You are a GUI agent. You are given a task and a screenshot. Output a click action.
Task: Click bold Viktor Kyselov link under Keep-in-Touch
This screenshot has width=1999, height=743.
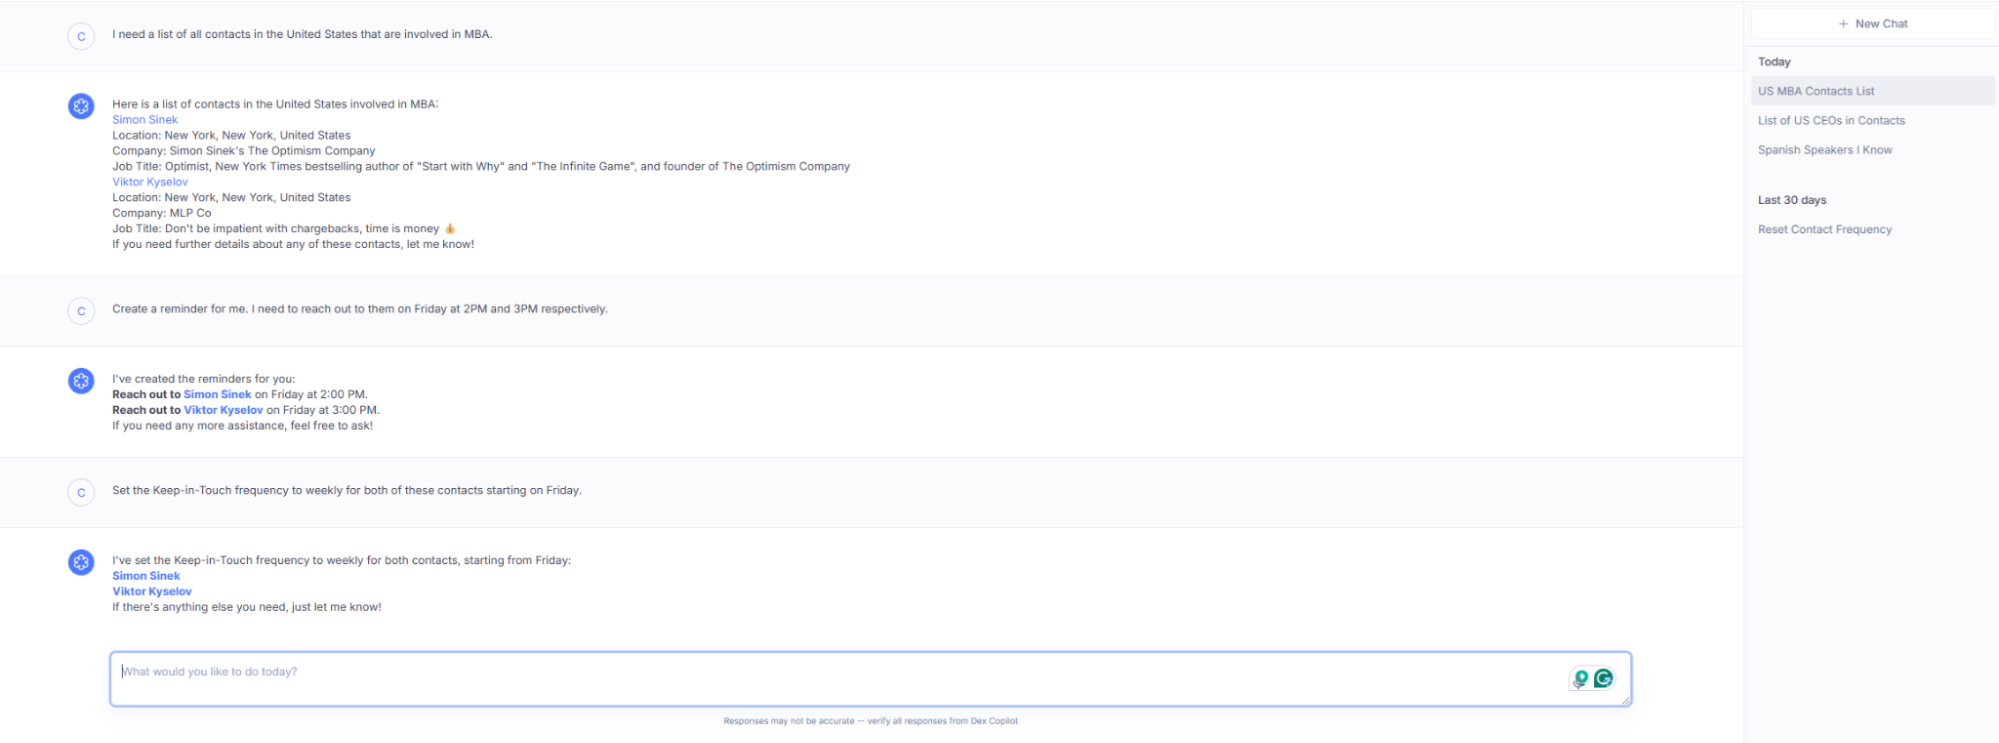152,592
